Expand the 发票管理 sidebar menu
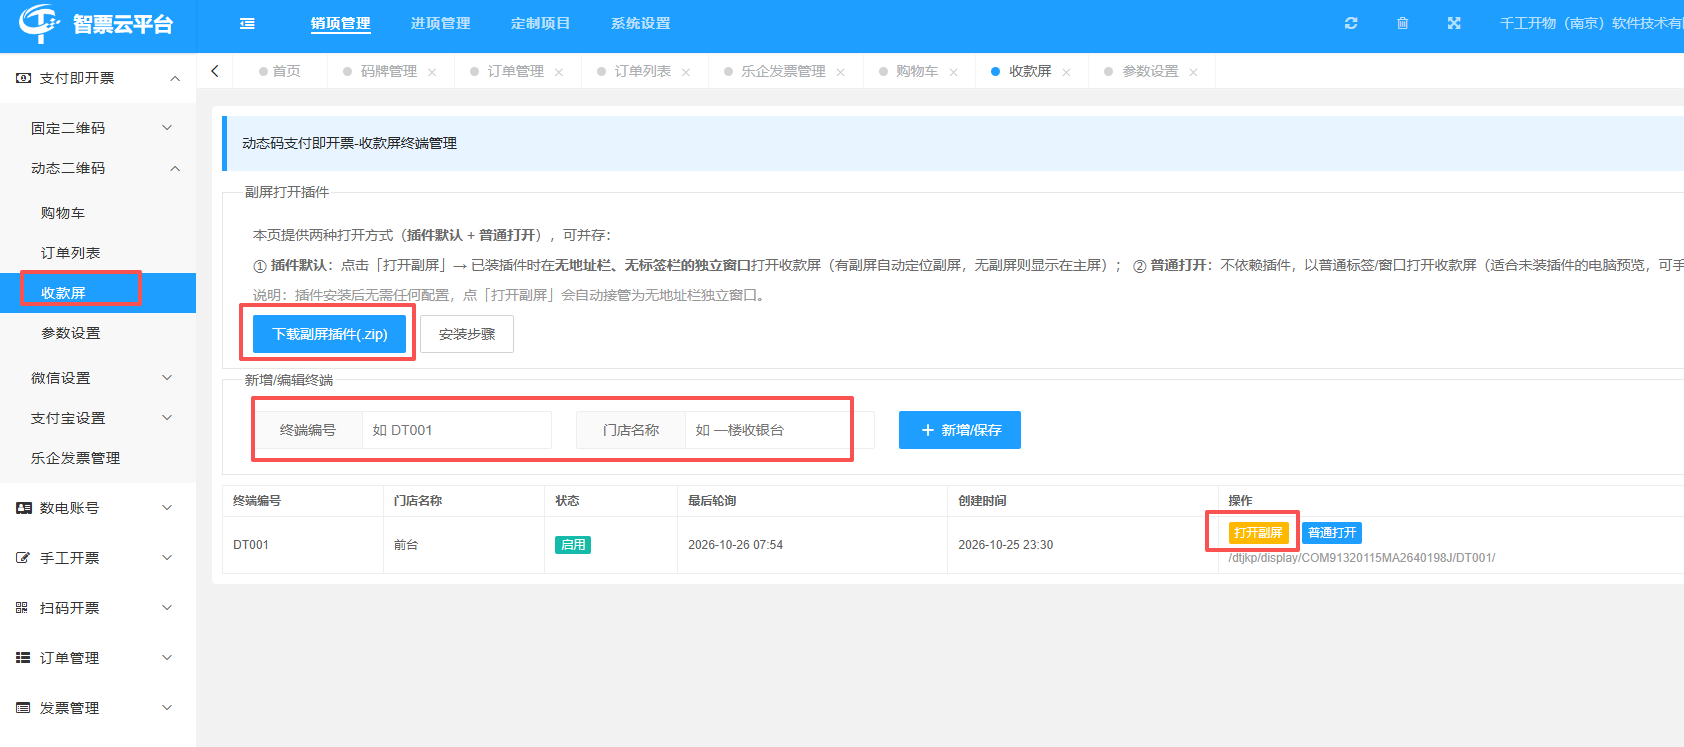The image size is (1684, 747). [x=167, y=708]
